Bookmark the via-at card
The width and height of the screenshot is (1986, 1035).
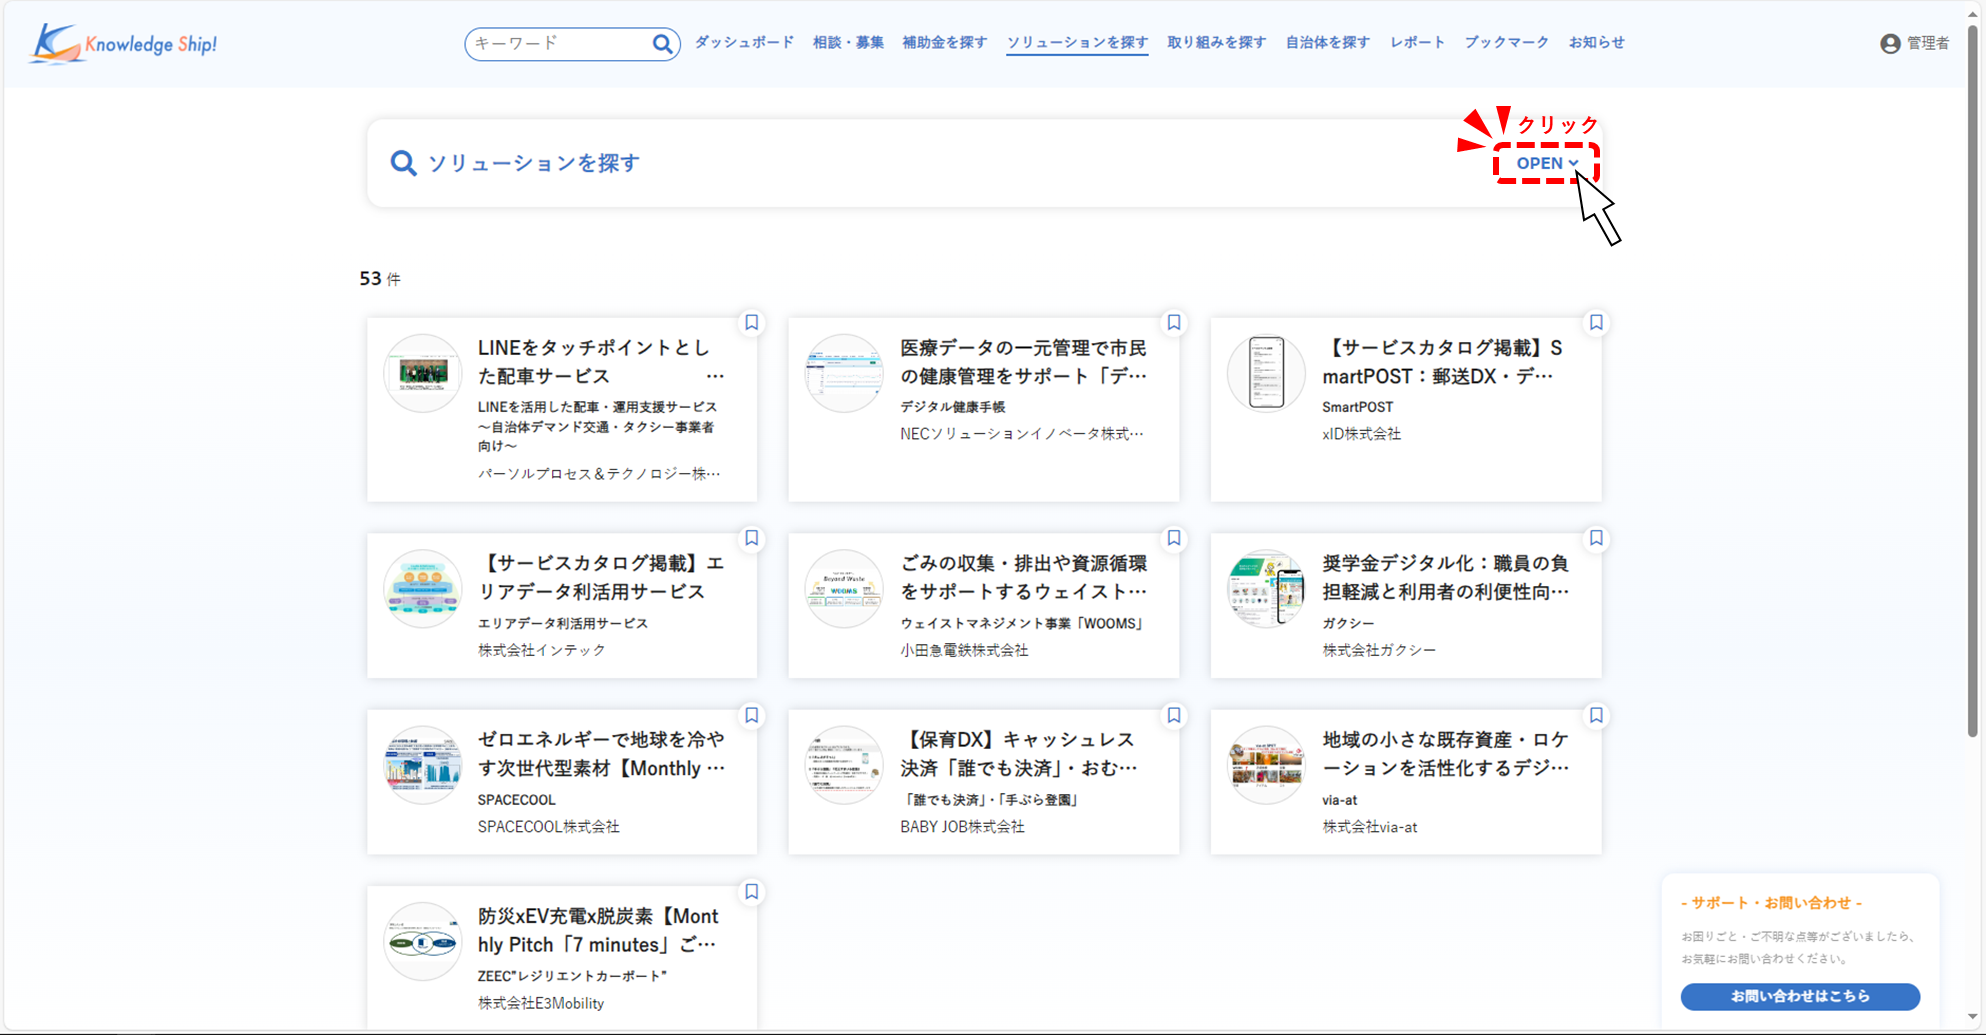[x=1596, y=716]
